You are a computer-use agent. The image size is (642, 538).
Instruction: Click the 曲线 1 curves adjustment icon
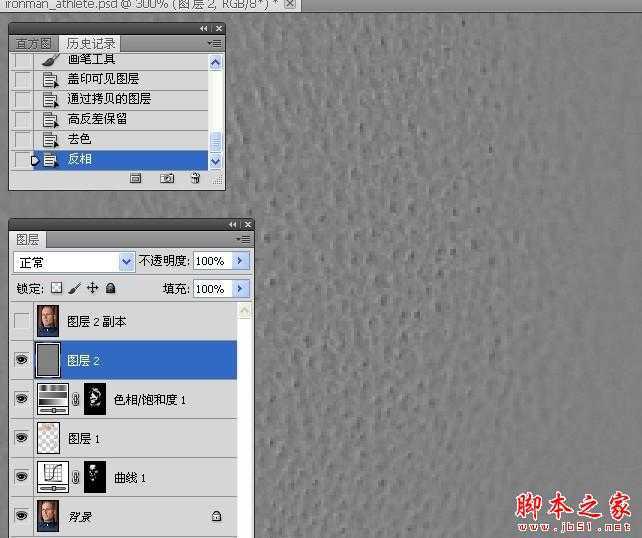(53, 477)
